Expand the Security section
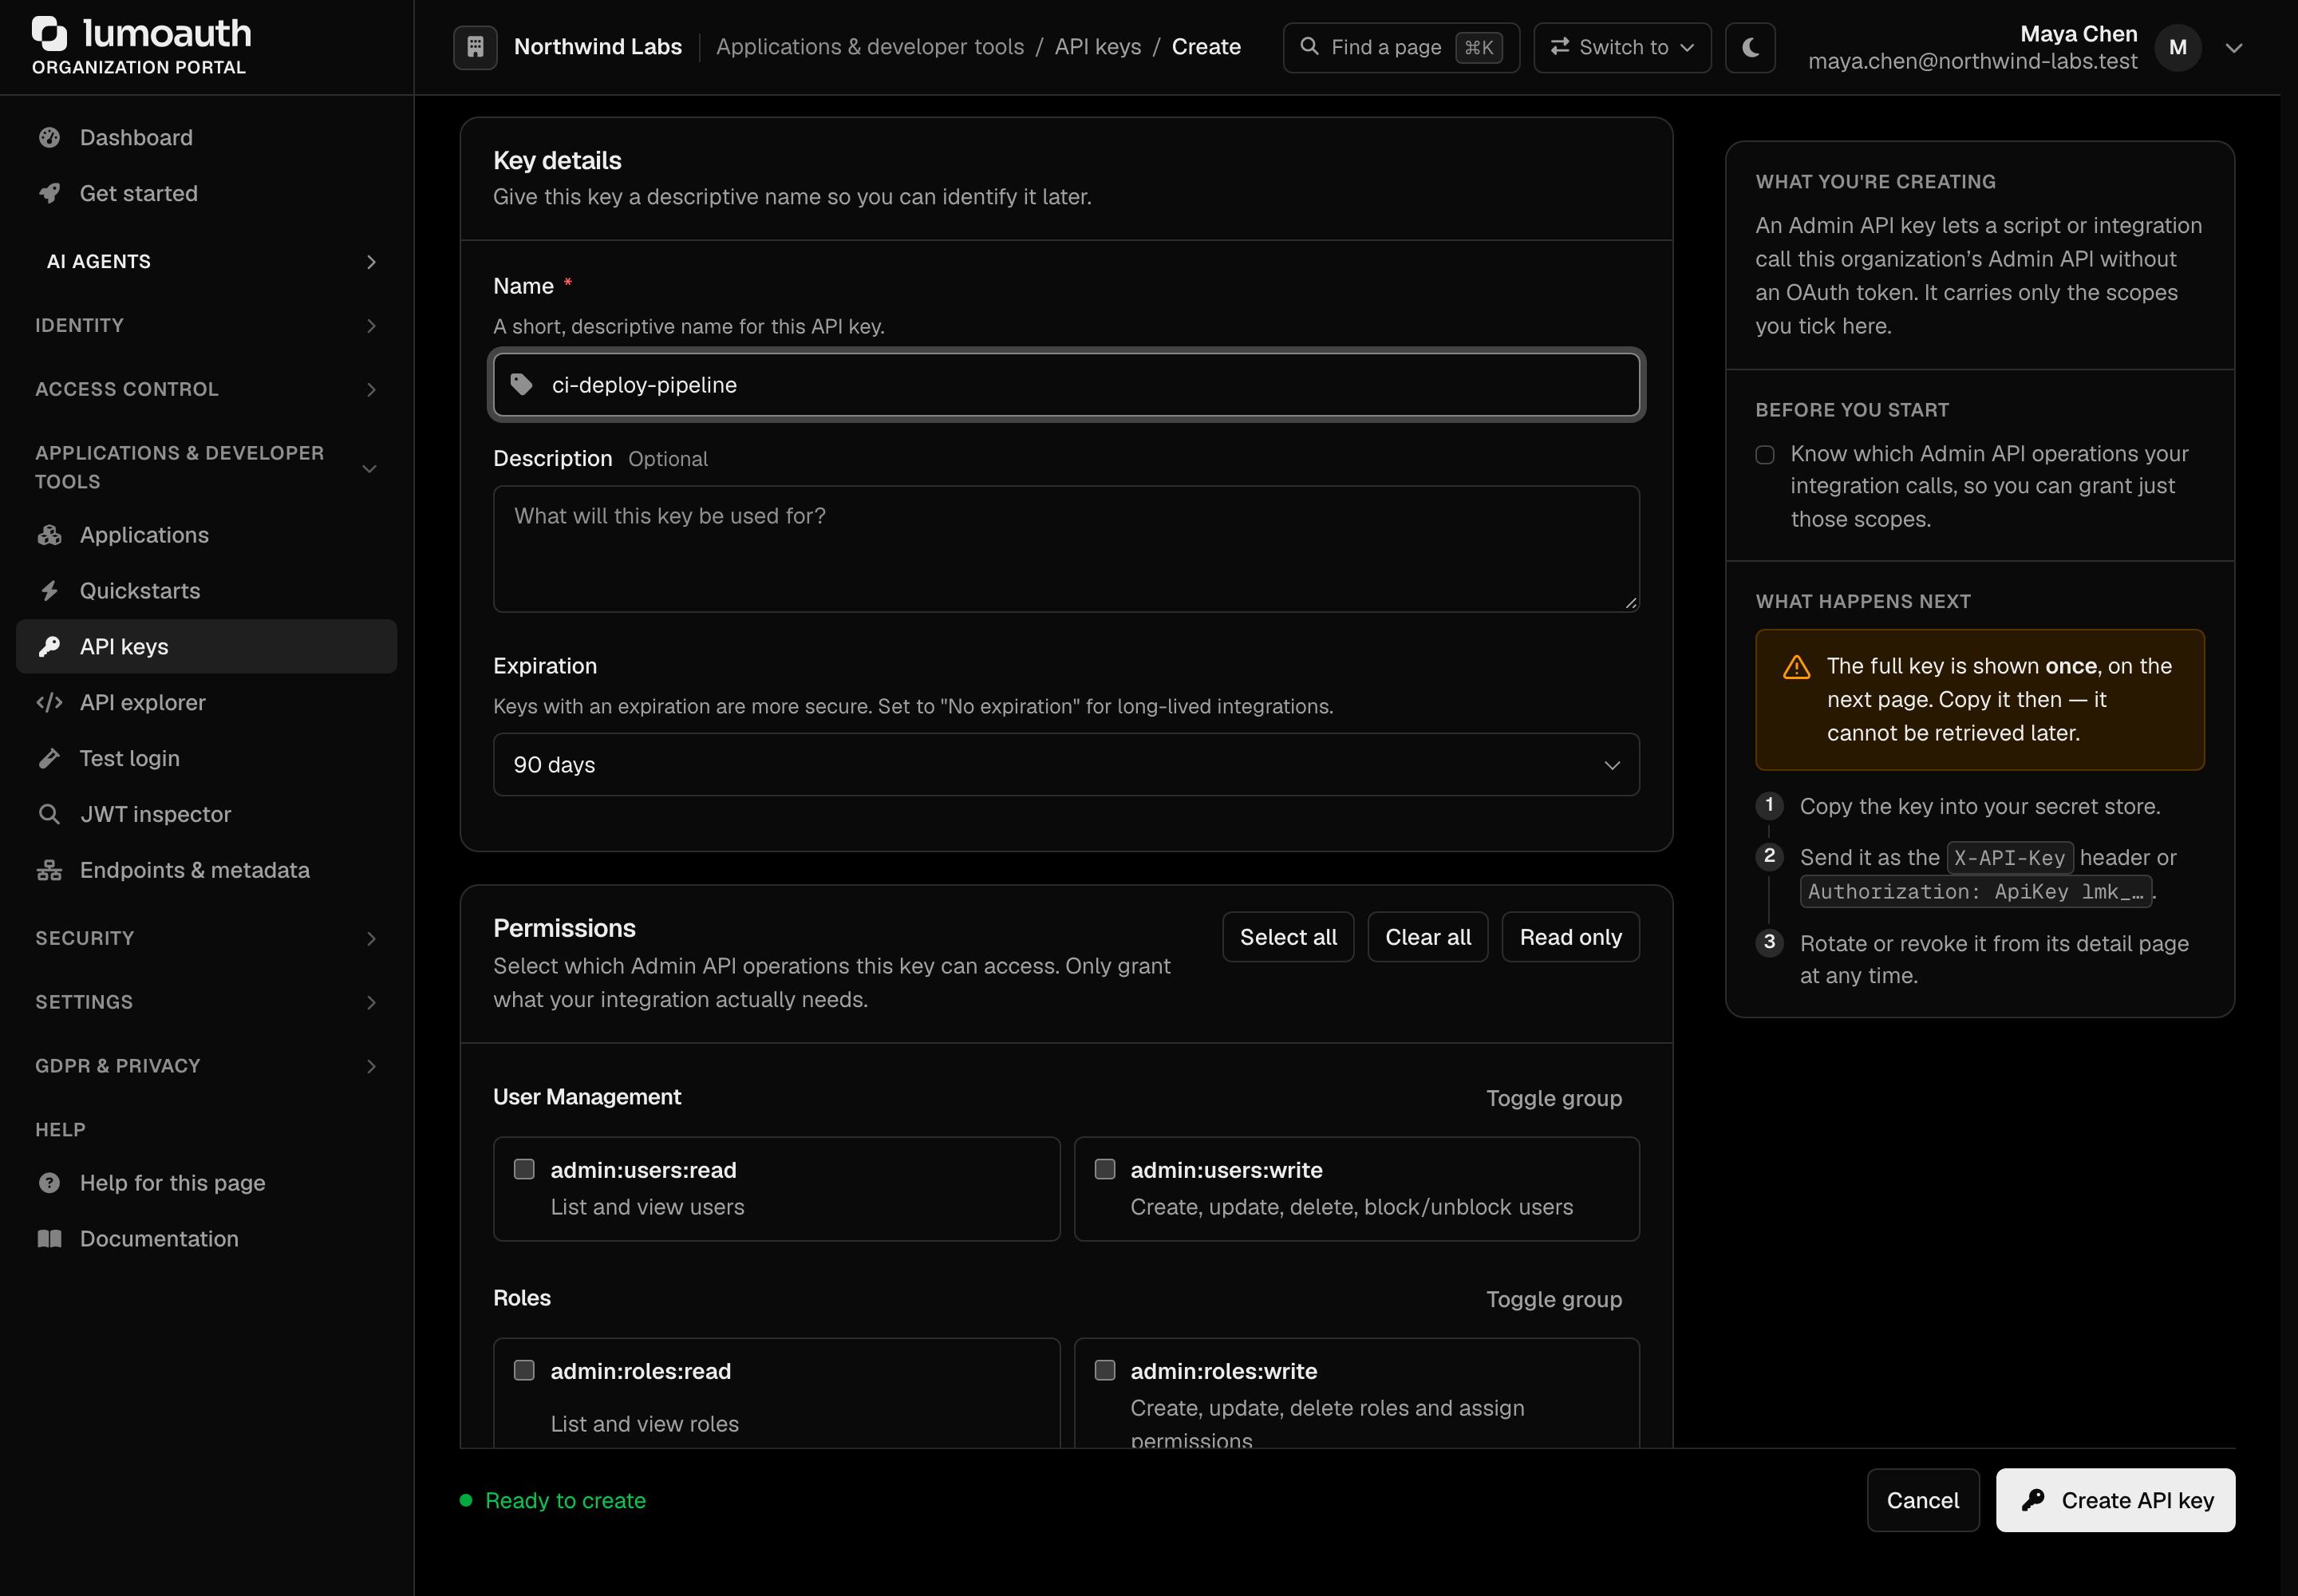The width and height of the screenshot is (2298, 1596). pos(206,938)
